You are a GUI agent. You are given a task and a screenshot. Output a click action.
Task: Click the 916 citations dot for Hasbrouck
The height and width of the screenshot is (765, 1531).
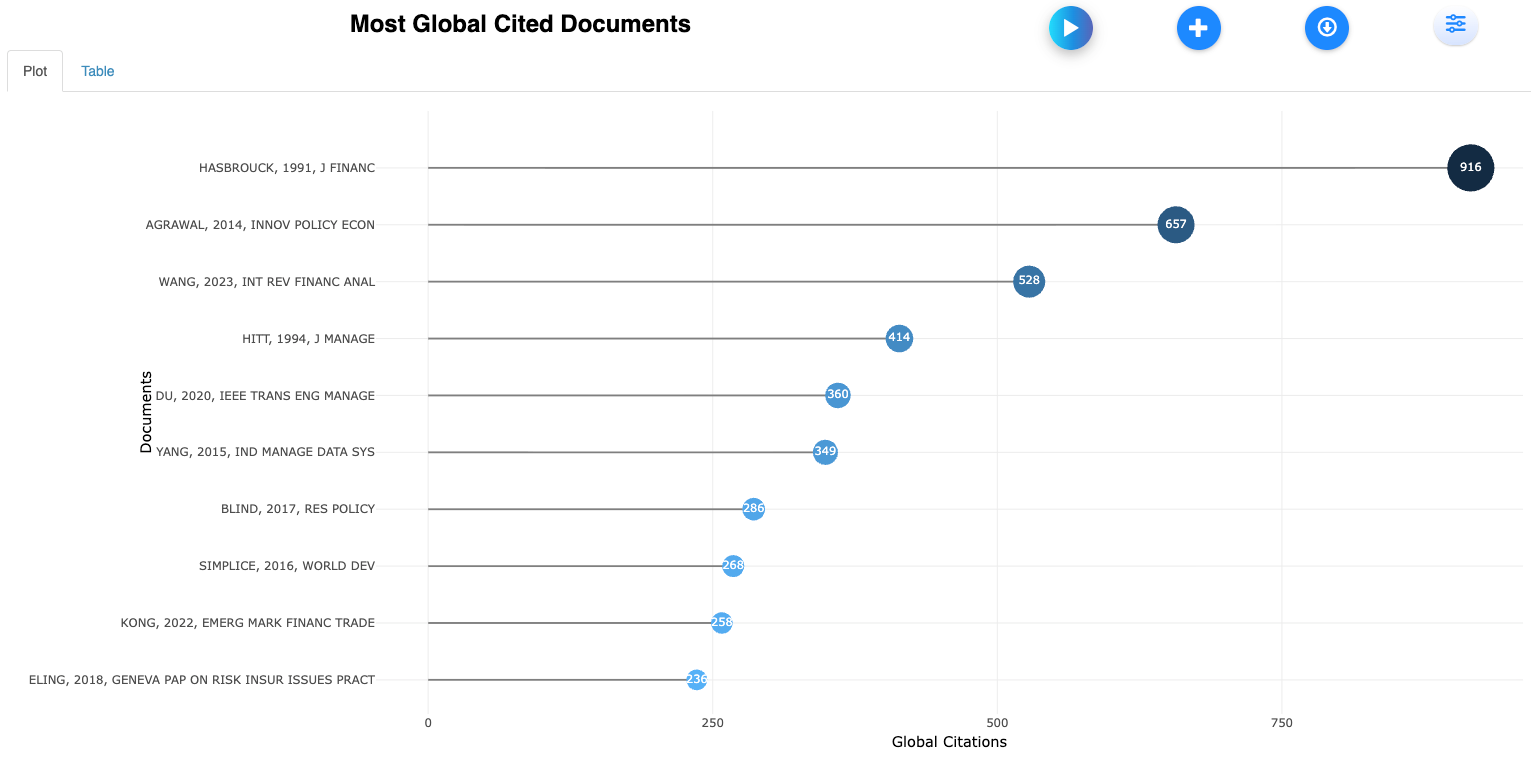(x=1470, y=167)
